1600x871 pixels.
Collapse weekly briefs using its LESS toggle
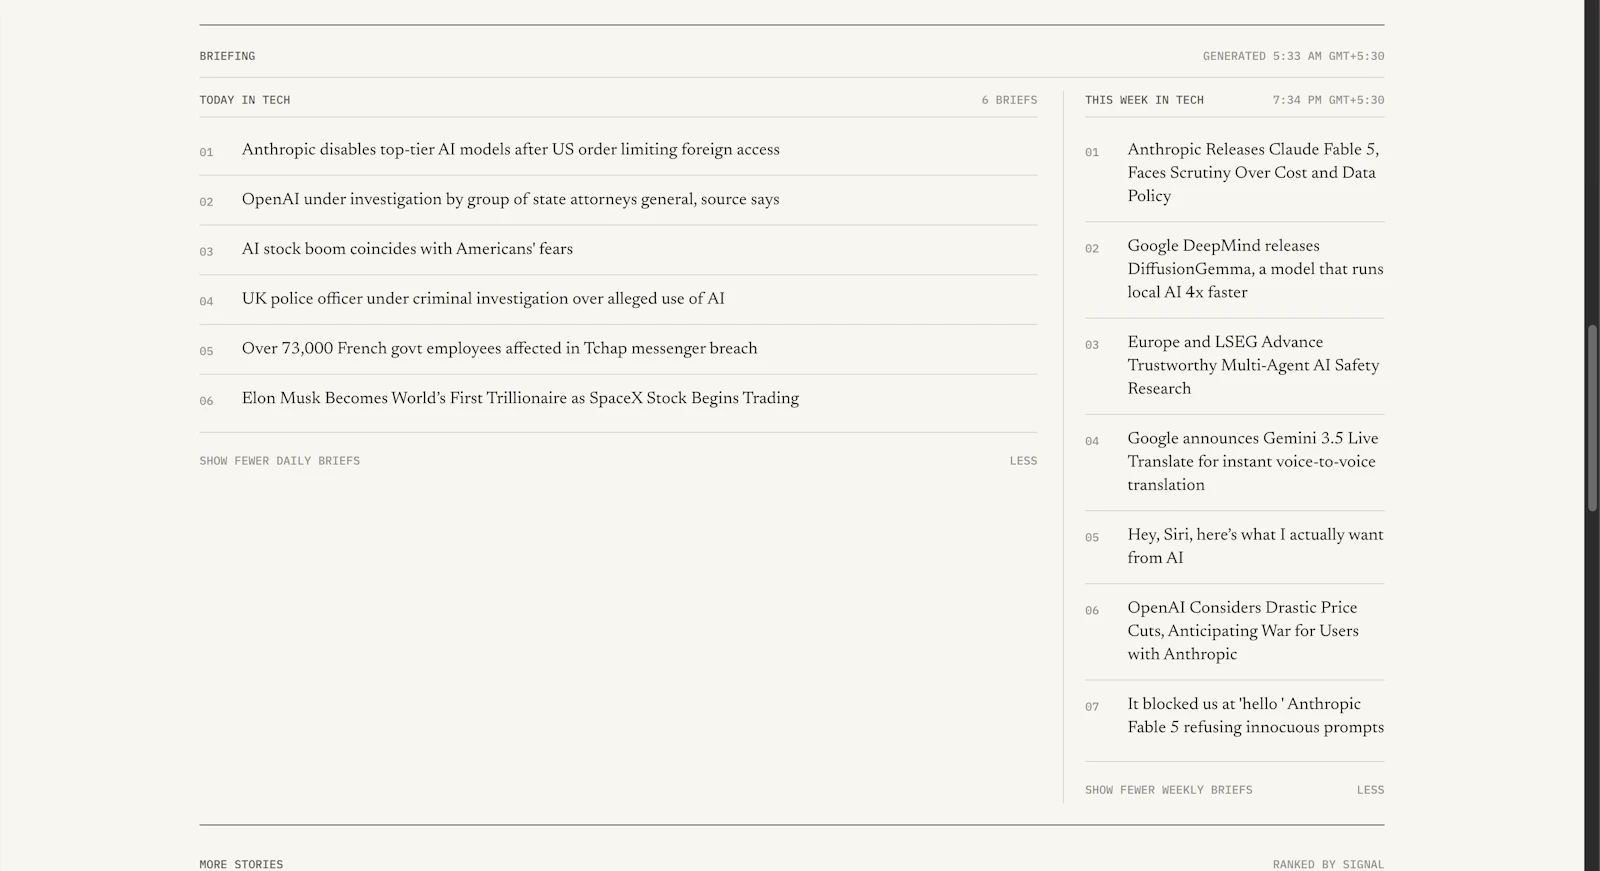point(1370,790)
